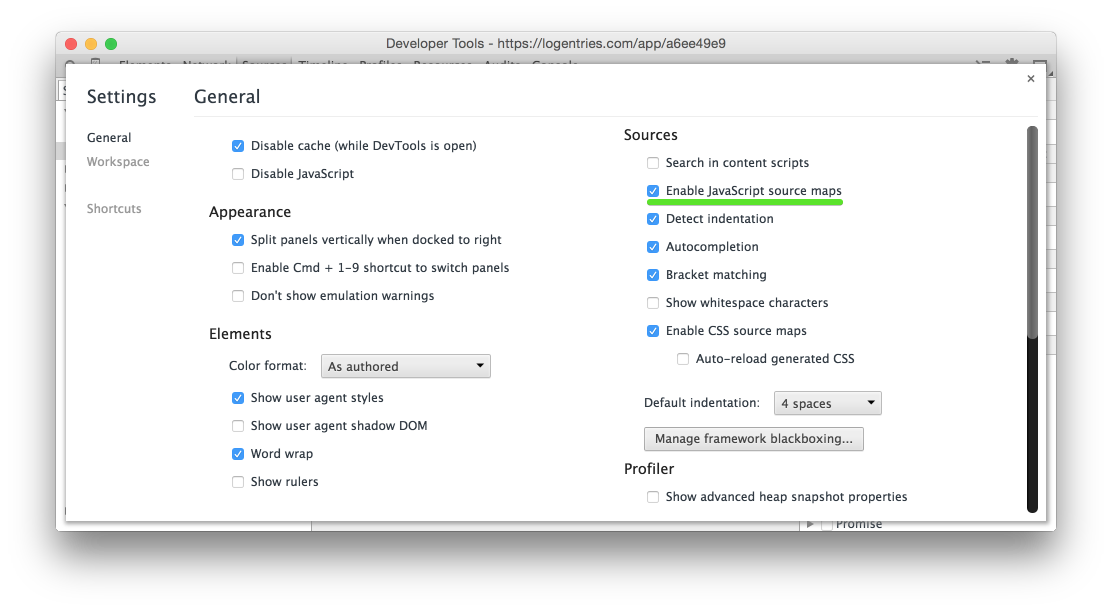The width and height of the screenshot is (1112, 611).
Task: Toggle Disable cache checkbox
Action: pyautogui.click(x=238, y=146)
